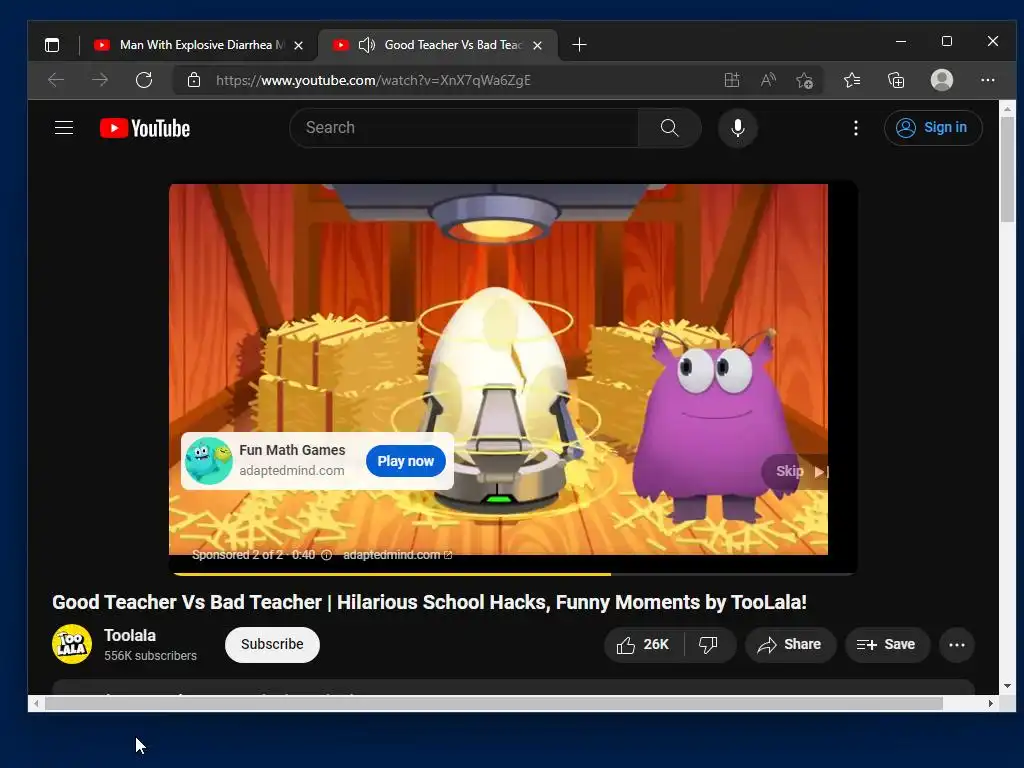1024x768 pixels.
Task: Search with your voice microphone
Action: 738,127
